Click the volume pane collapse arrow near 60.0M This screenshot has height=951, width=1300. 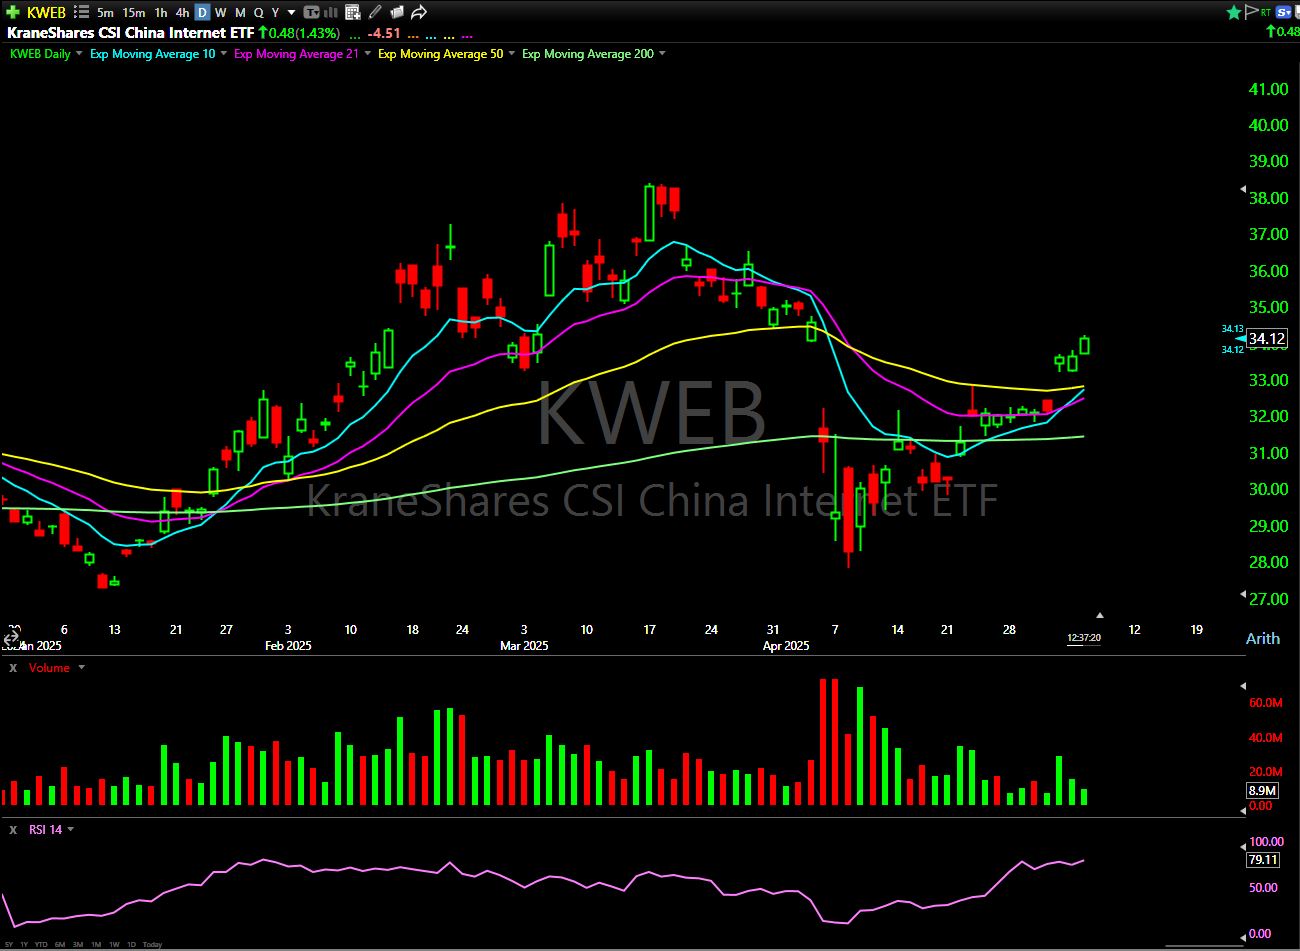pos(1243,686)
